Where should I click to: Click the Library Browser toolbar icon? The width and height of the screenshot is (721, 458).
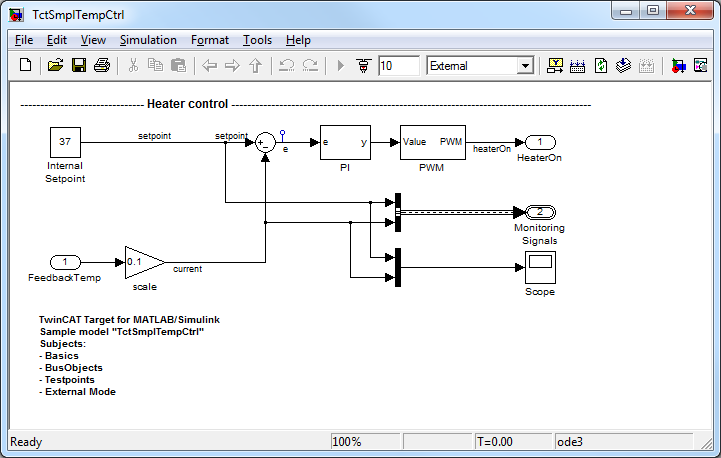[555, 65]
